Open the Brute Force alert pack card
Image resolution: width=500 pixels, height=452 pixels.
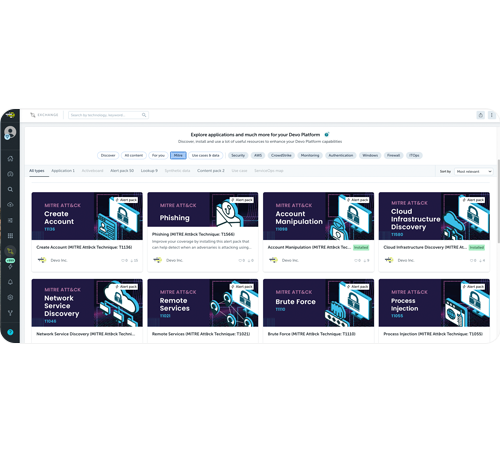coord(318,310)
